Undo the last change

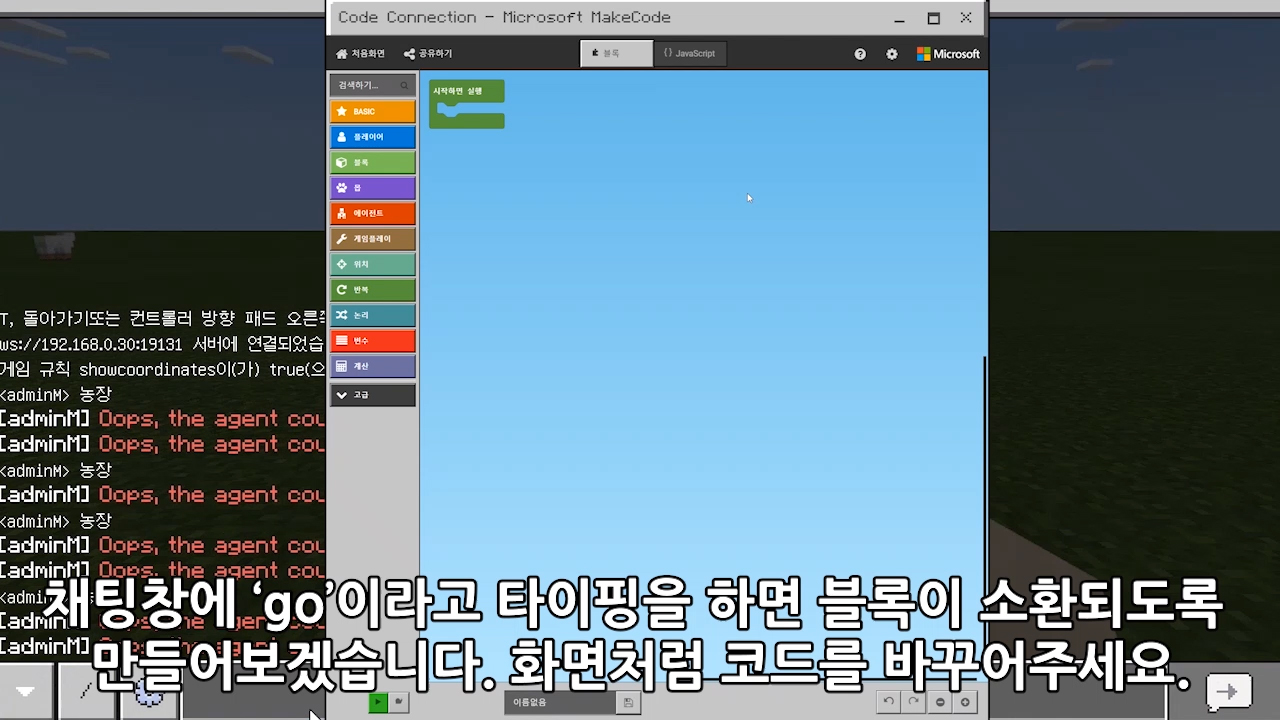pyautogui.click(x=888, y=703)
